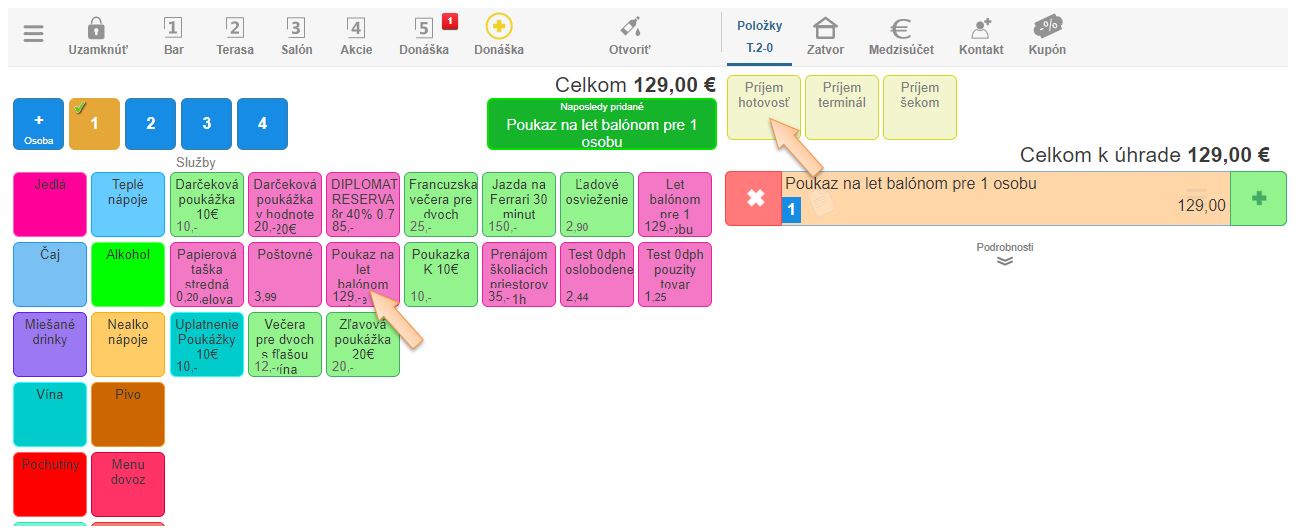Add Jazda na Ferrari 30 minut item

click(519, 203)
